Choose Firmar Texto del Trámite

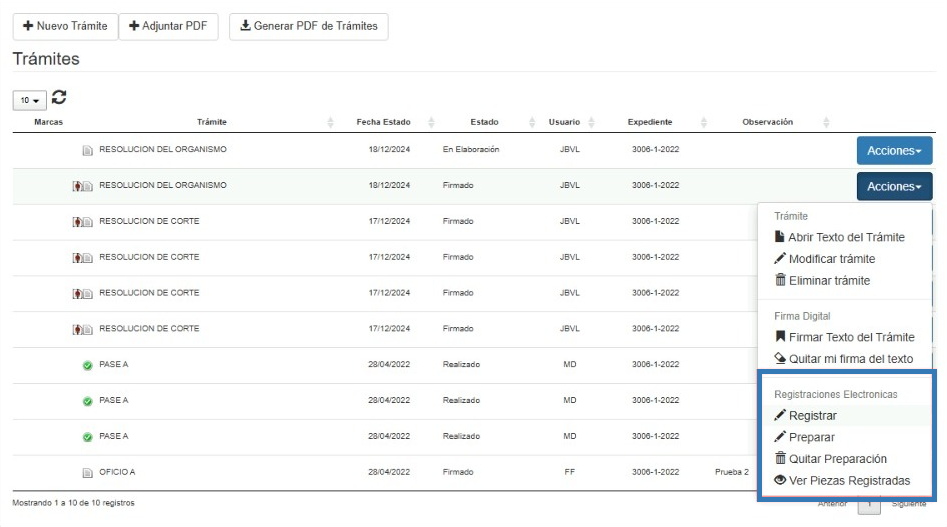coord(851,337)
